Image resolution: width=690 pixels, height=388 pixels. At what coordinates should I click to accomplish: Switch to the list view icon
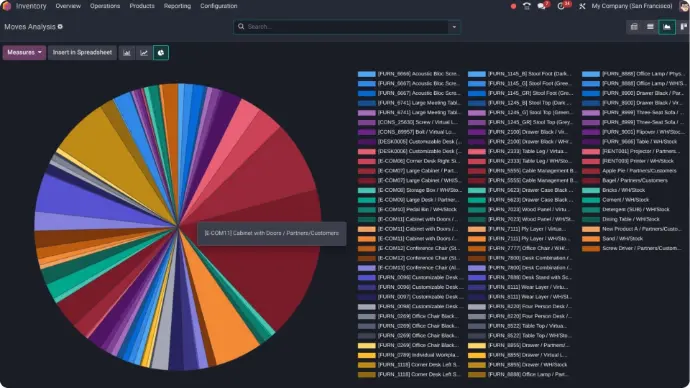click(x=650, y=27)
